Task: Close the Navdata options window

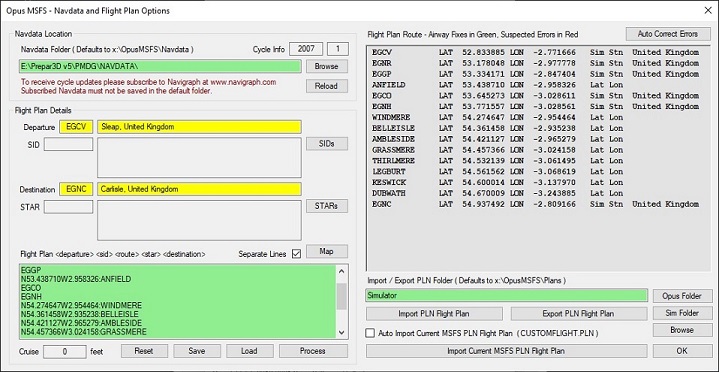Action: click(708, 10)
